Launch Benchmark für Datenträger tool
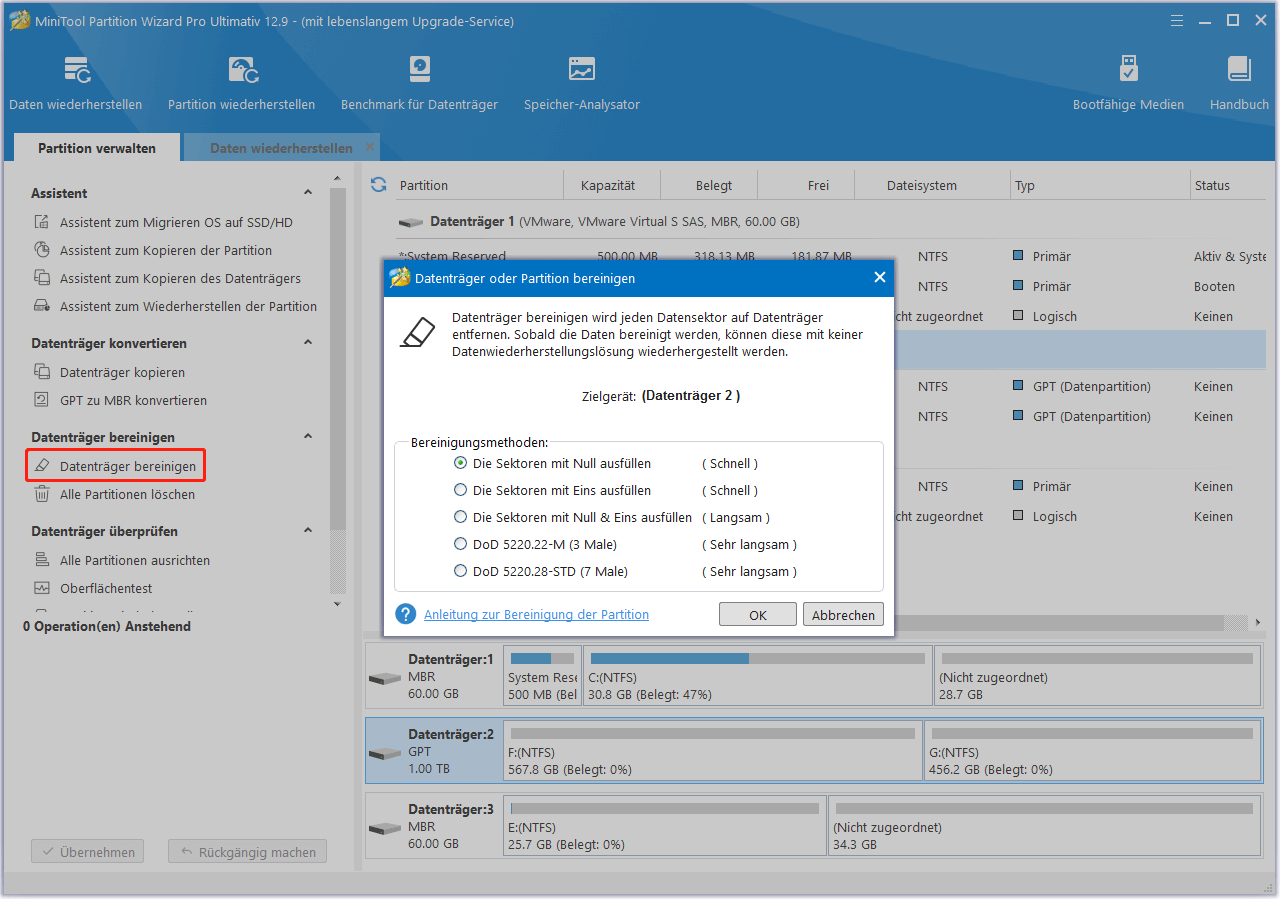Screen dimensions: 1281x900 pos(419,70)
